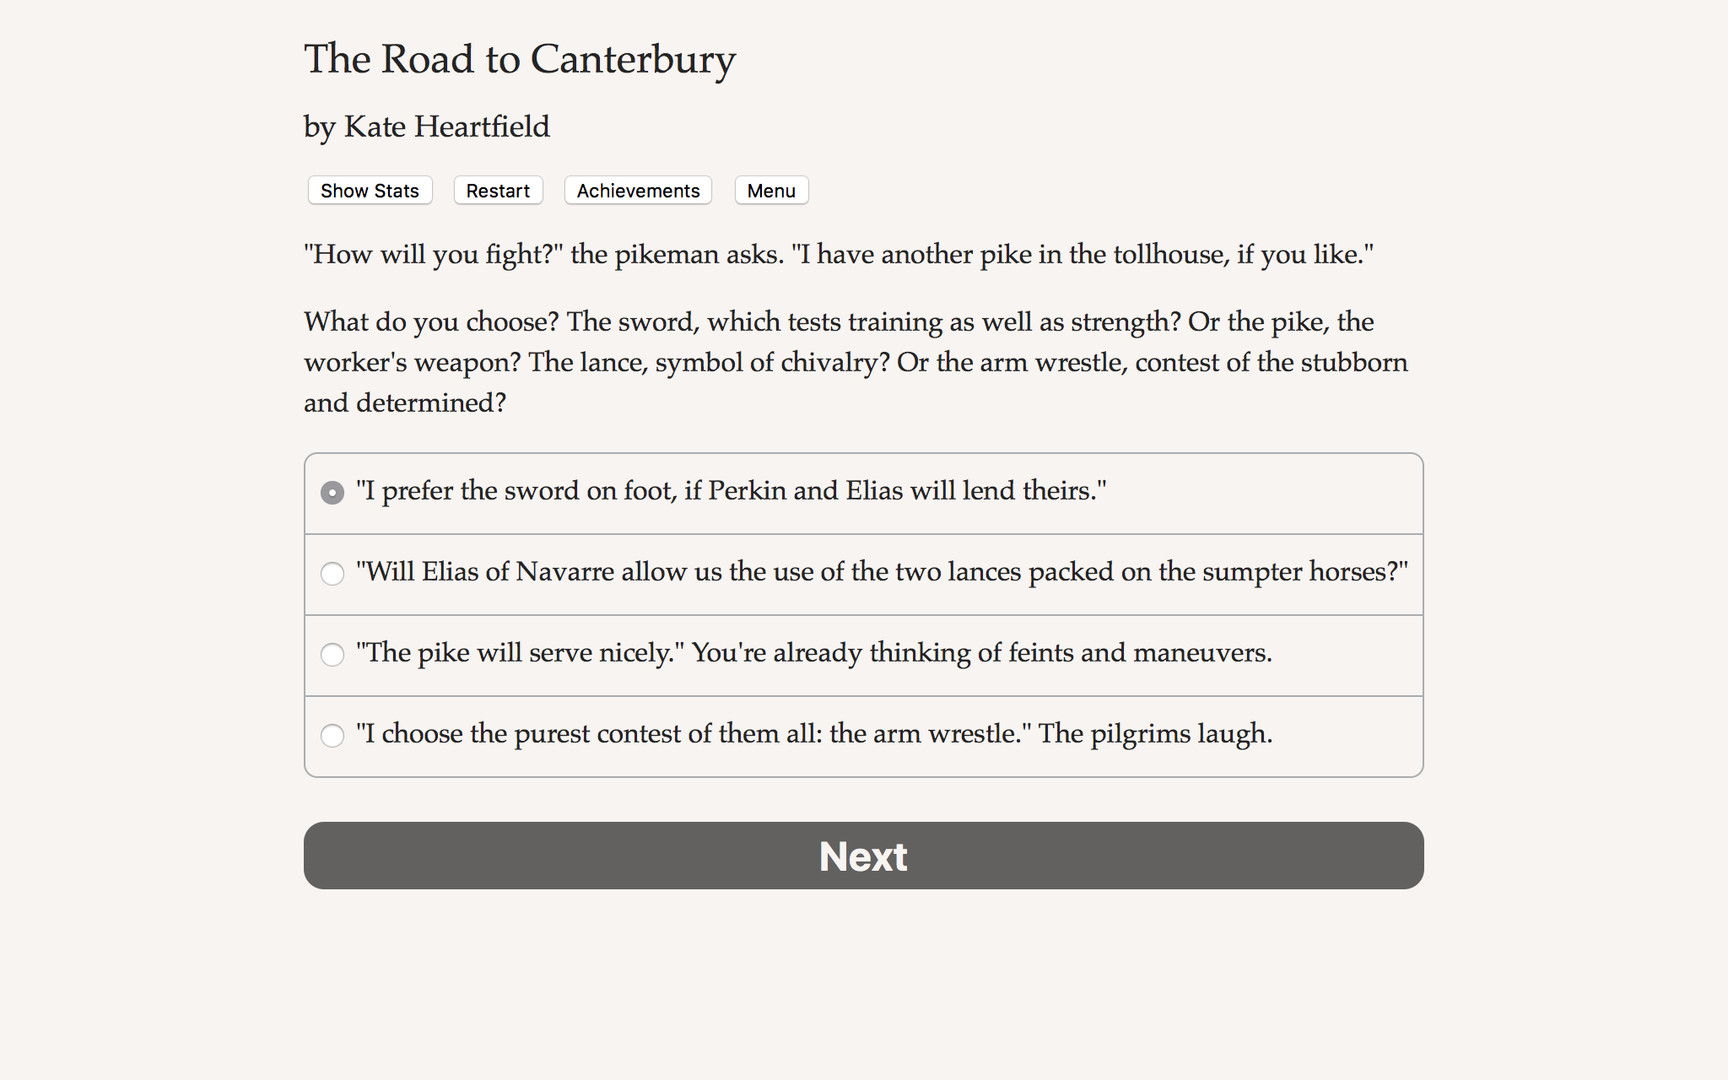Click the already-selected sword radio button

coord(332,492)
